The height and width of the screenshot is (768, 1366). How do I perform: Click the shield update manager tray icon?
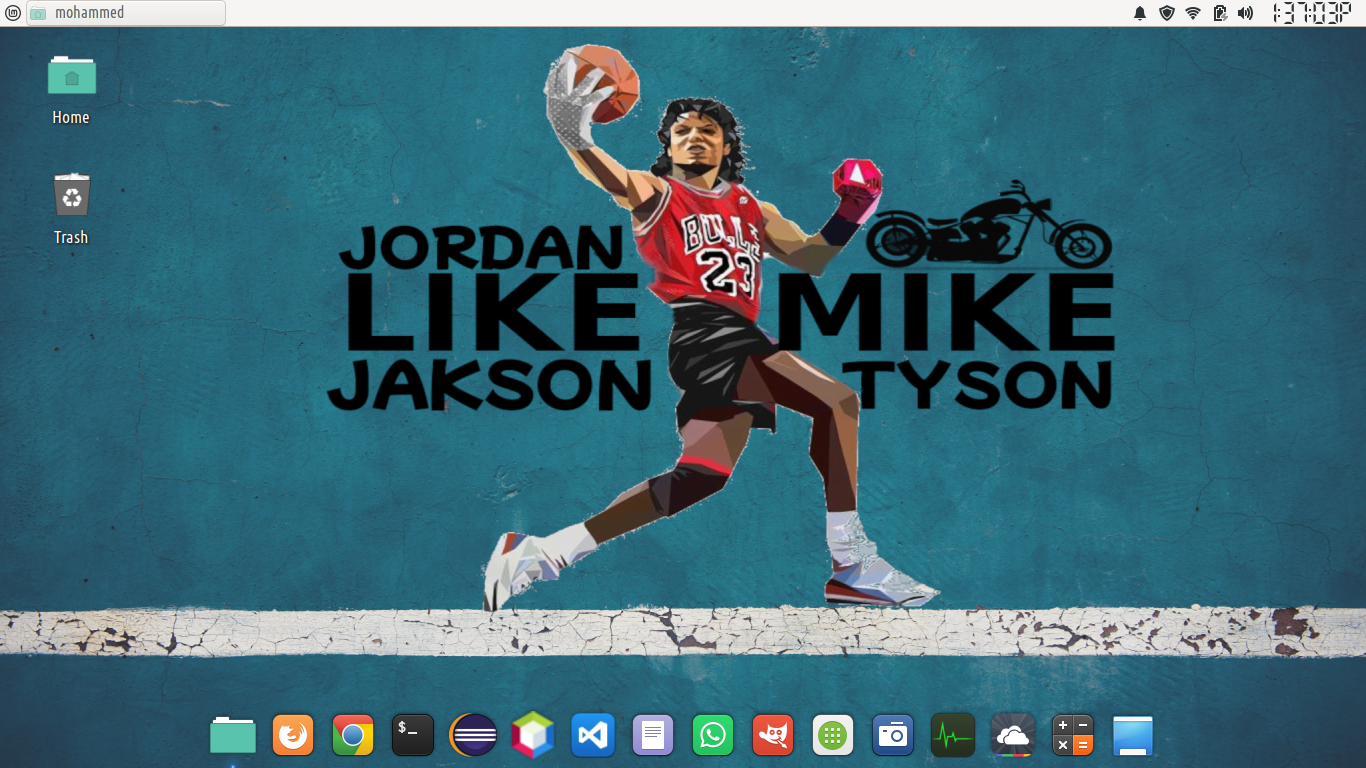1166,13
